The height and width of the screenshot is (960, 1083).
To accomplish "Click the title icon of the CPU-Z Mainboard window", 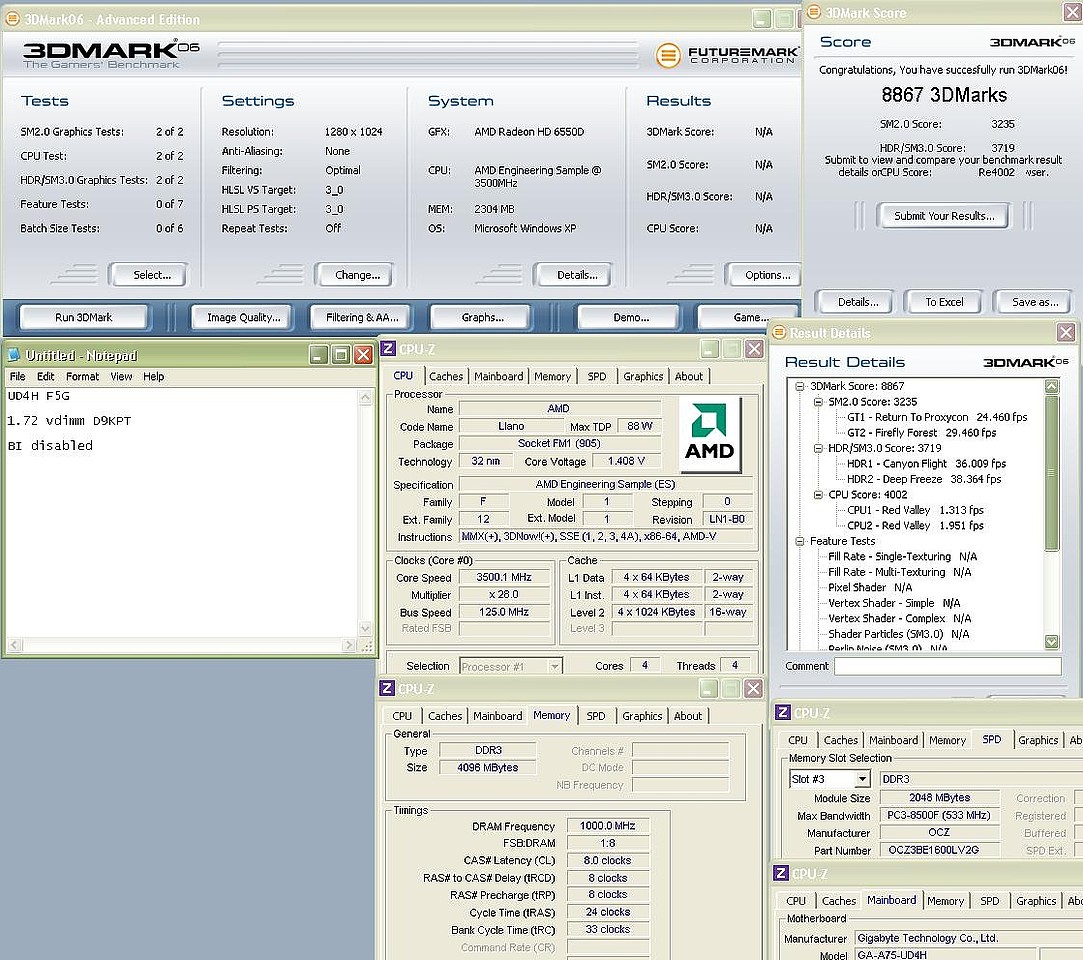I will tap(780, 873).
